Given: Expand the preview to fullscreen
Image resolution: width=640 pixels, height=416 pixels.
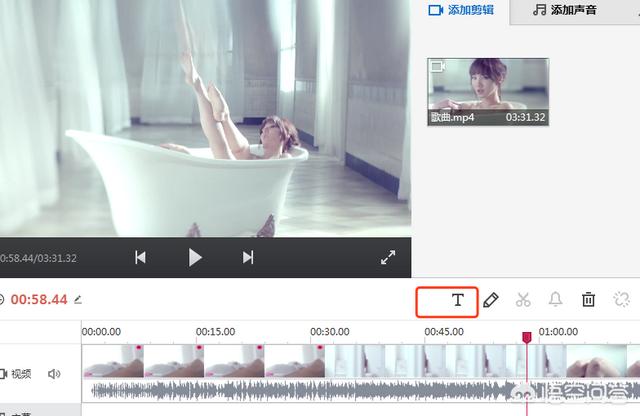Looking at the screenshot, I should click(x=388, y=257).
